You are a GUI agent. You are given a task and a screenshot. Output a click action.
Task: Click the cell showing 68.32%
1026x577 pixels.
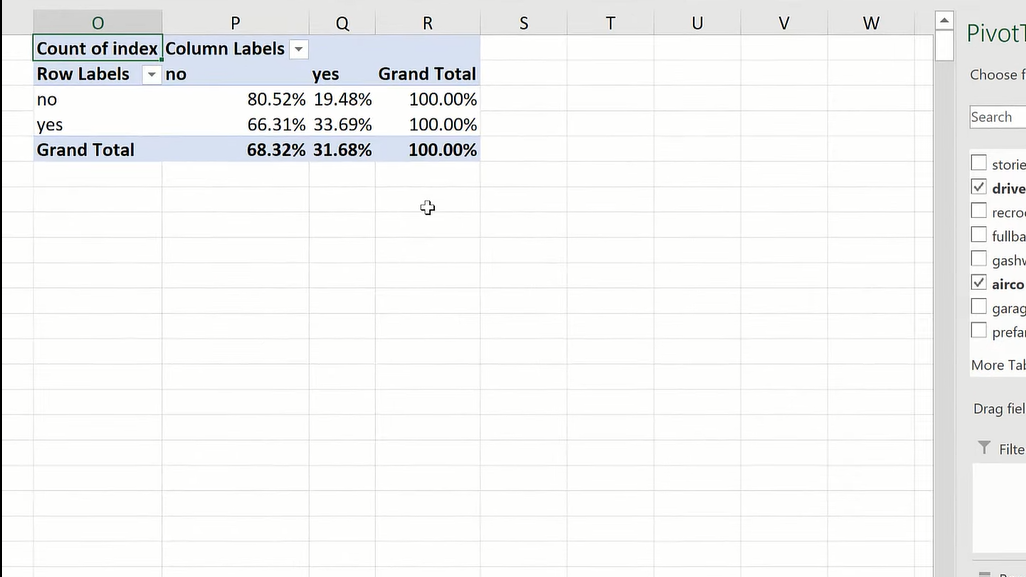pos(236,150)
